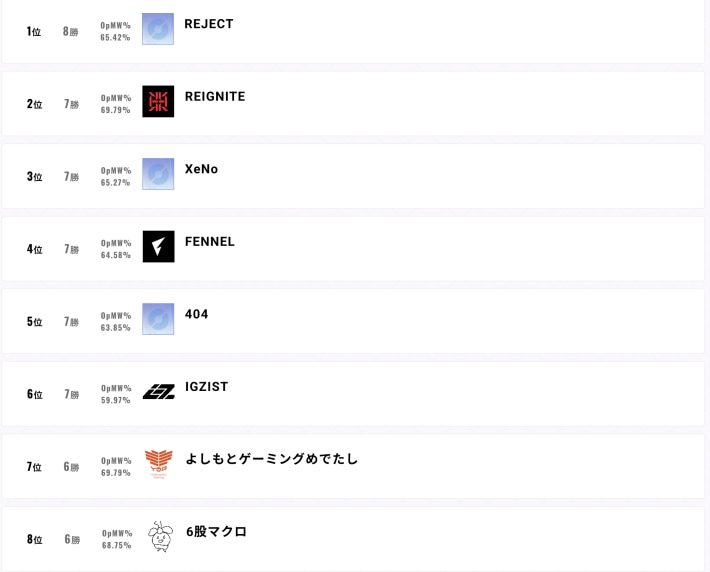Screen dimensions: 710x572
Task: Click the REIGNITE red team logo
Action: [158, 101]
